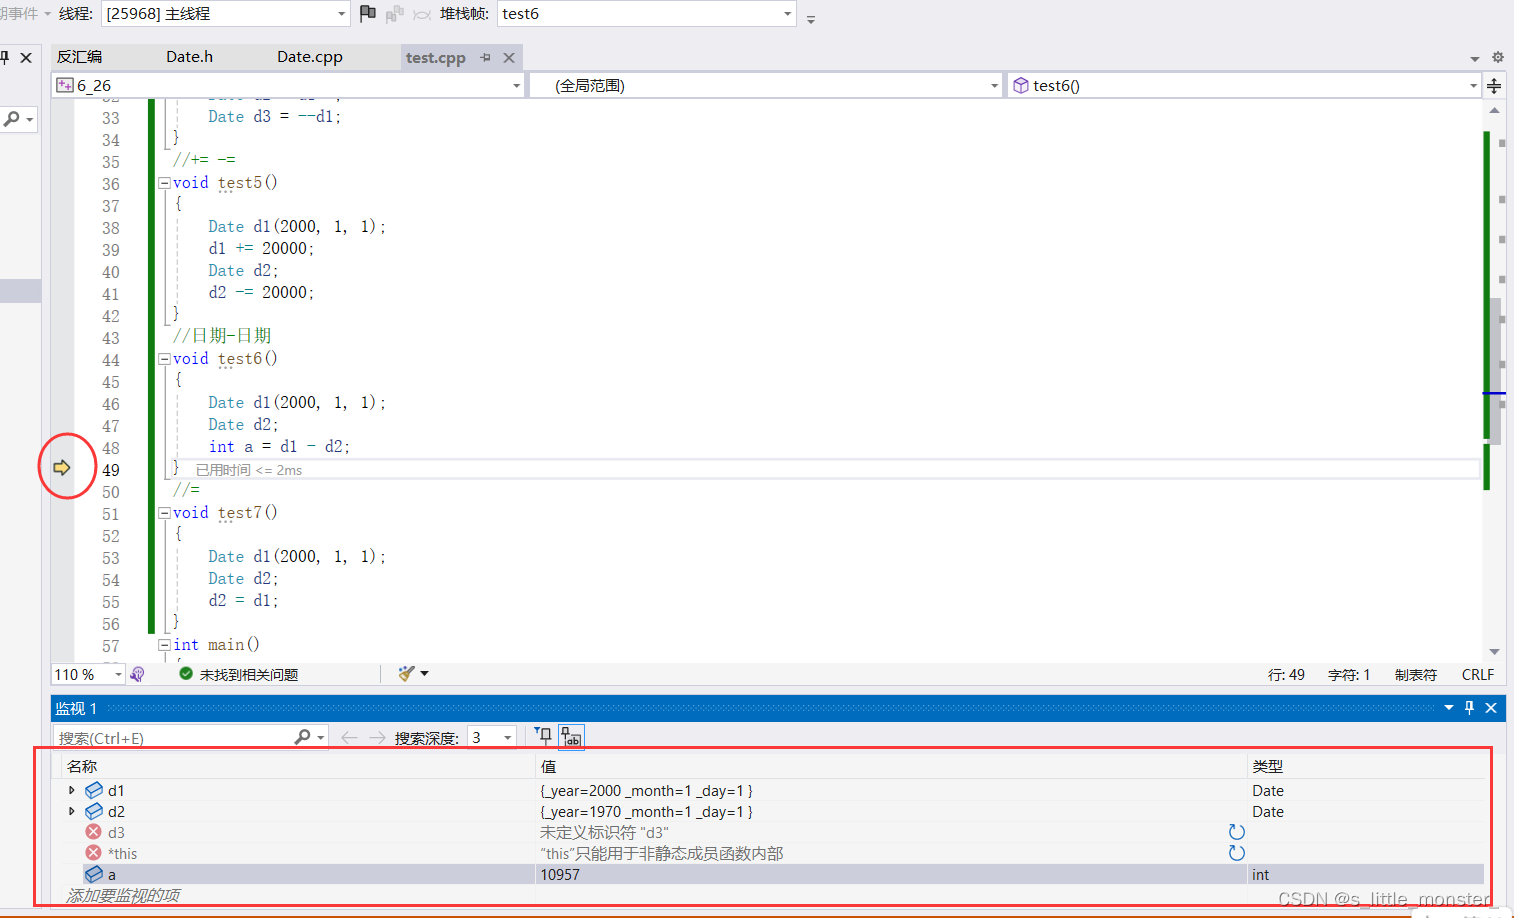
Task: Toggle the hexadecimal/format display icon in Watch toolbar
Action: pos(571,737)
